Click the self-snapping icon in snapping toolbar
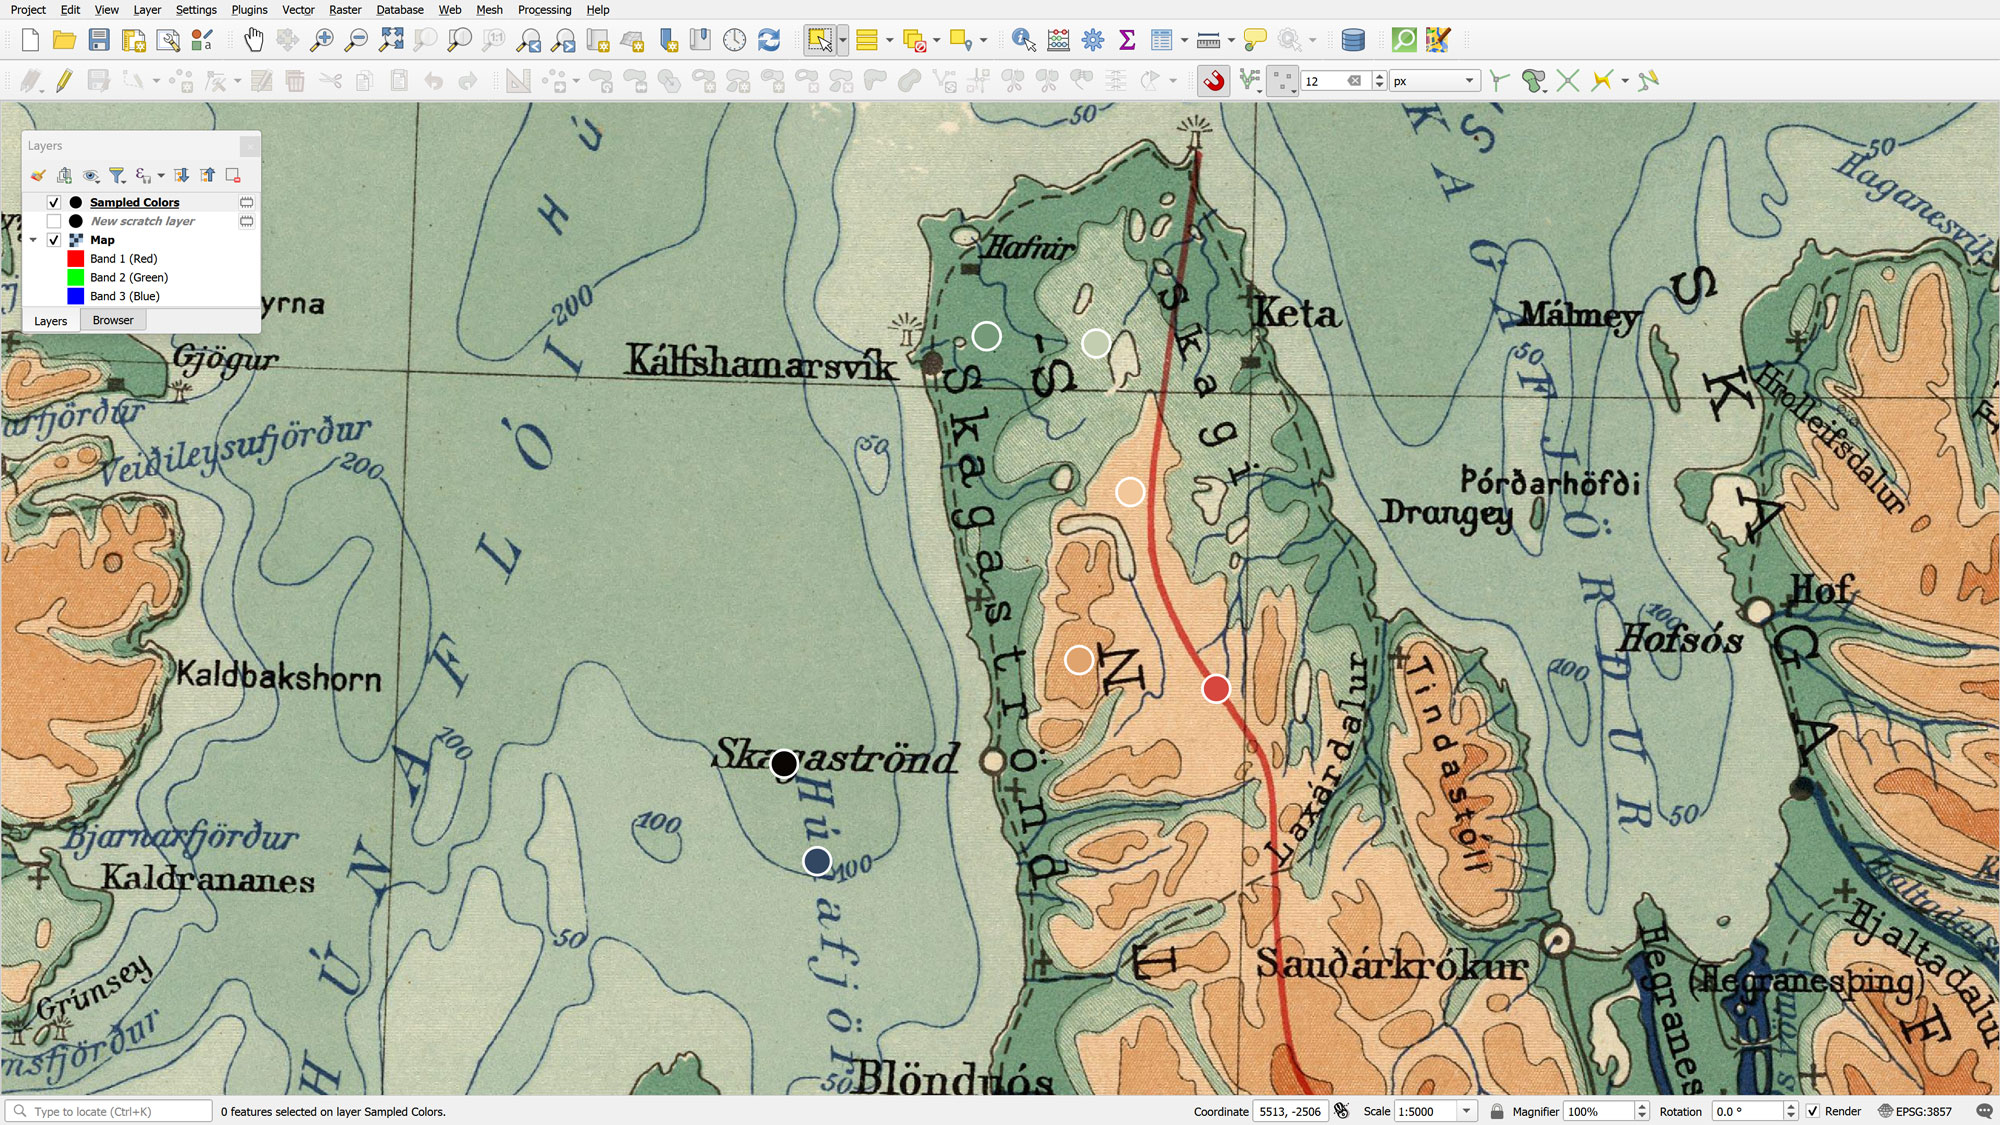 1648,81
